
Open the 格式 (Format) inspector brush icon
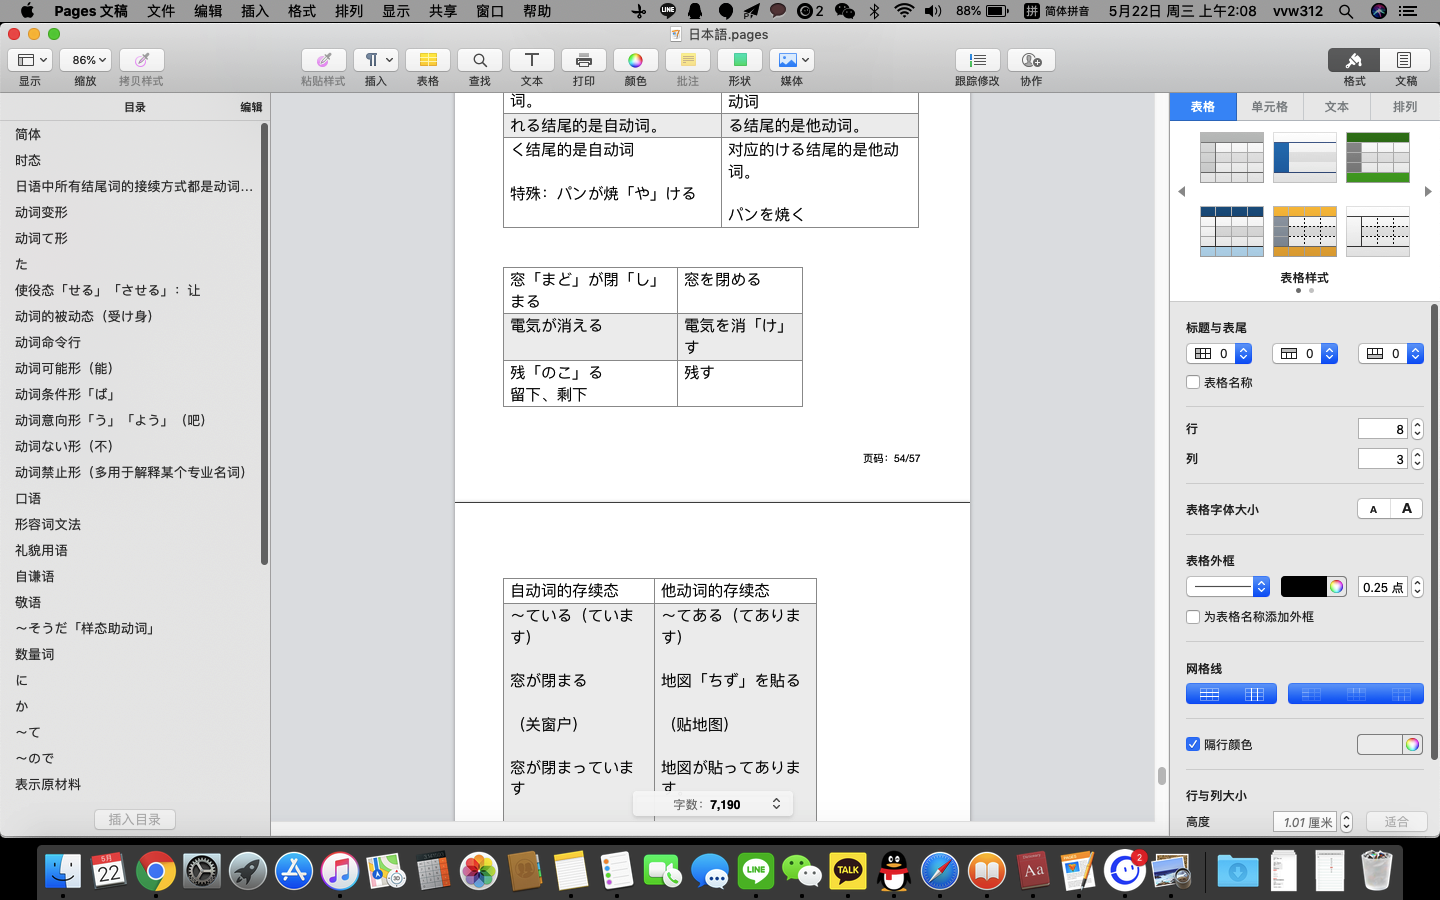click(x=1353, y=60)
